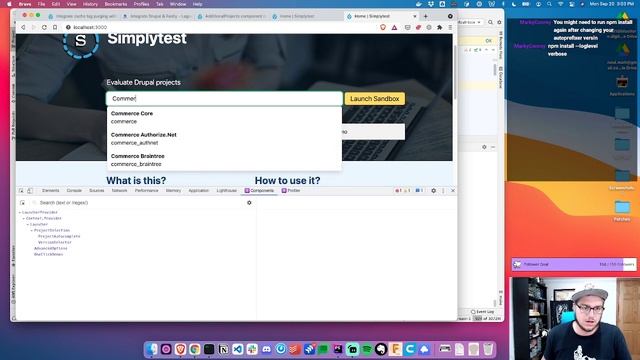Reload the localhost page
Screen dimensions: 640x360
[44, 27]
